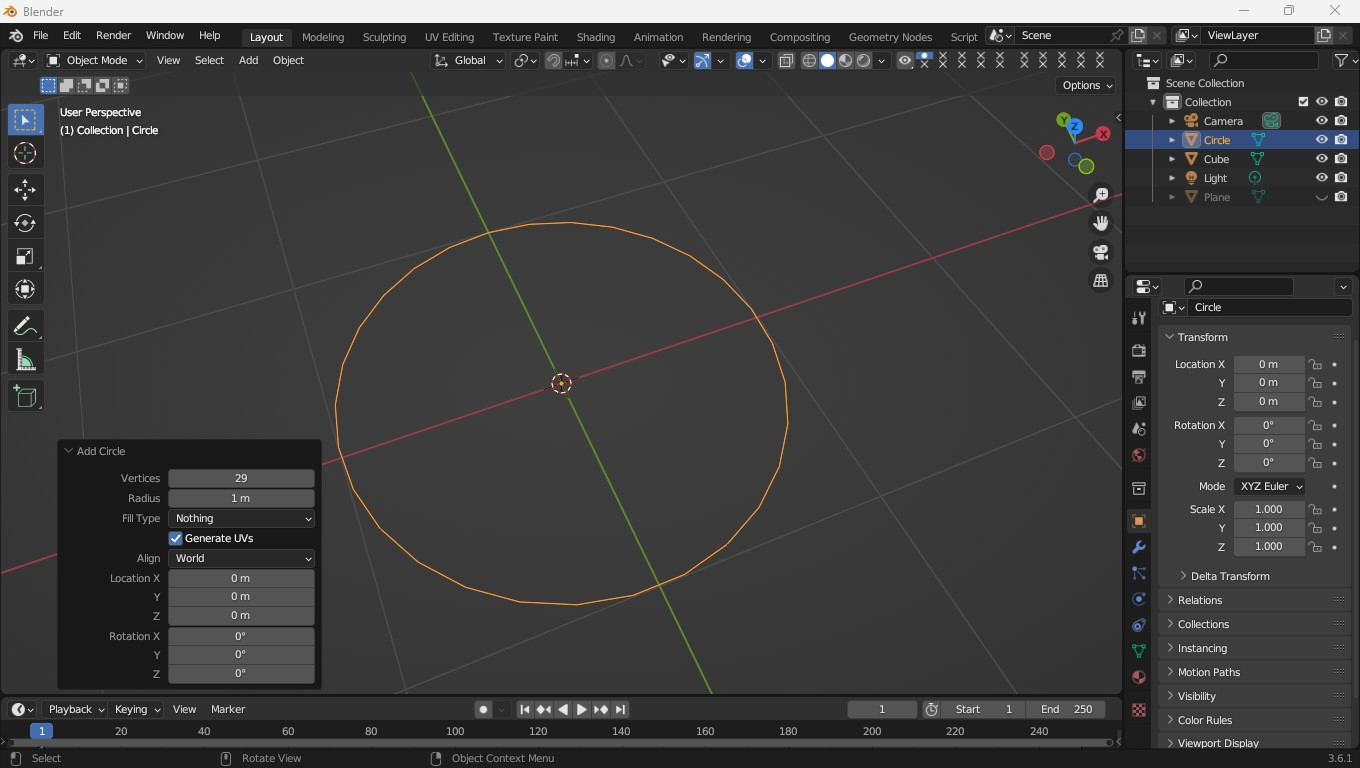Play the animation forward
This screenshot has width=1360, height=768.
581,709
